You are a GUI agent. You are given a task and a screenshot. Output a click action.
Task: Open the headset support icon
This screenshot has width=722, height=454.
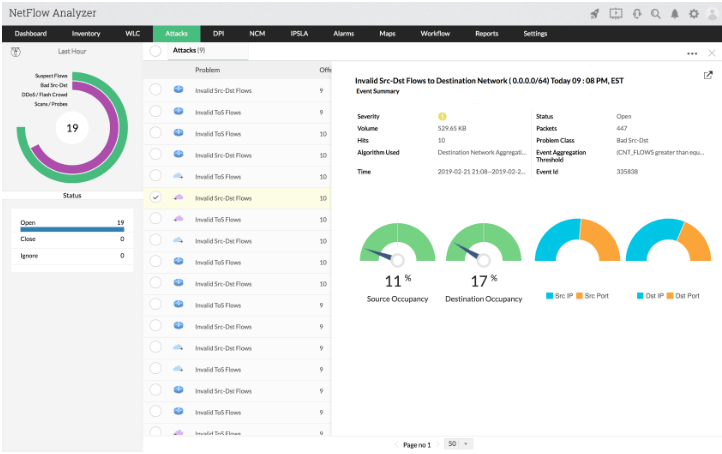(x=636, y=13)
